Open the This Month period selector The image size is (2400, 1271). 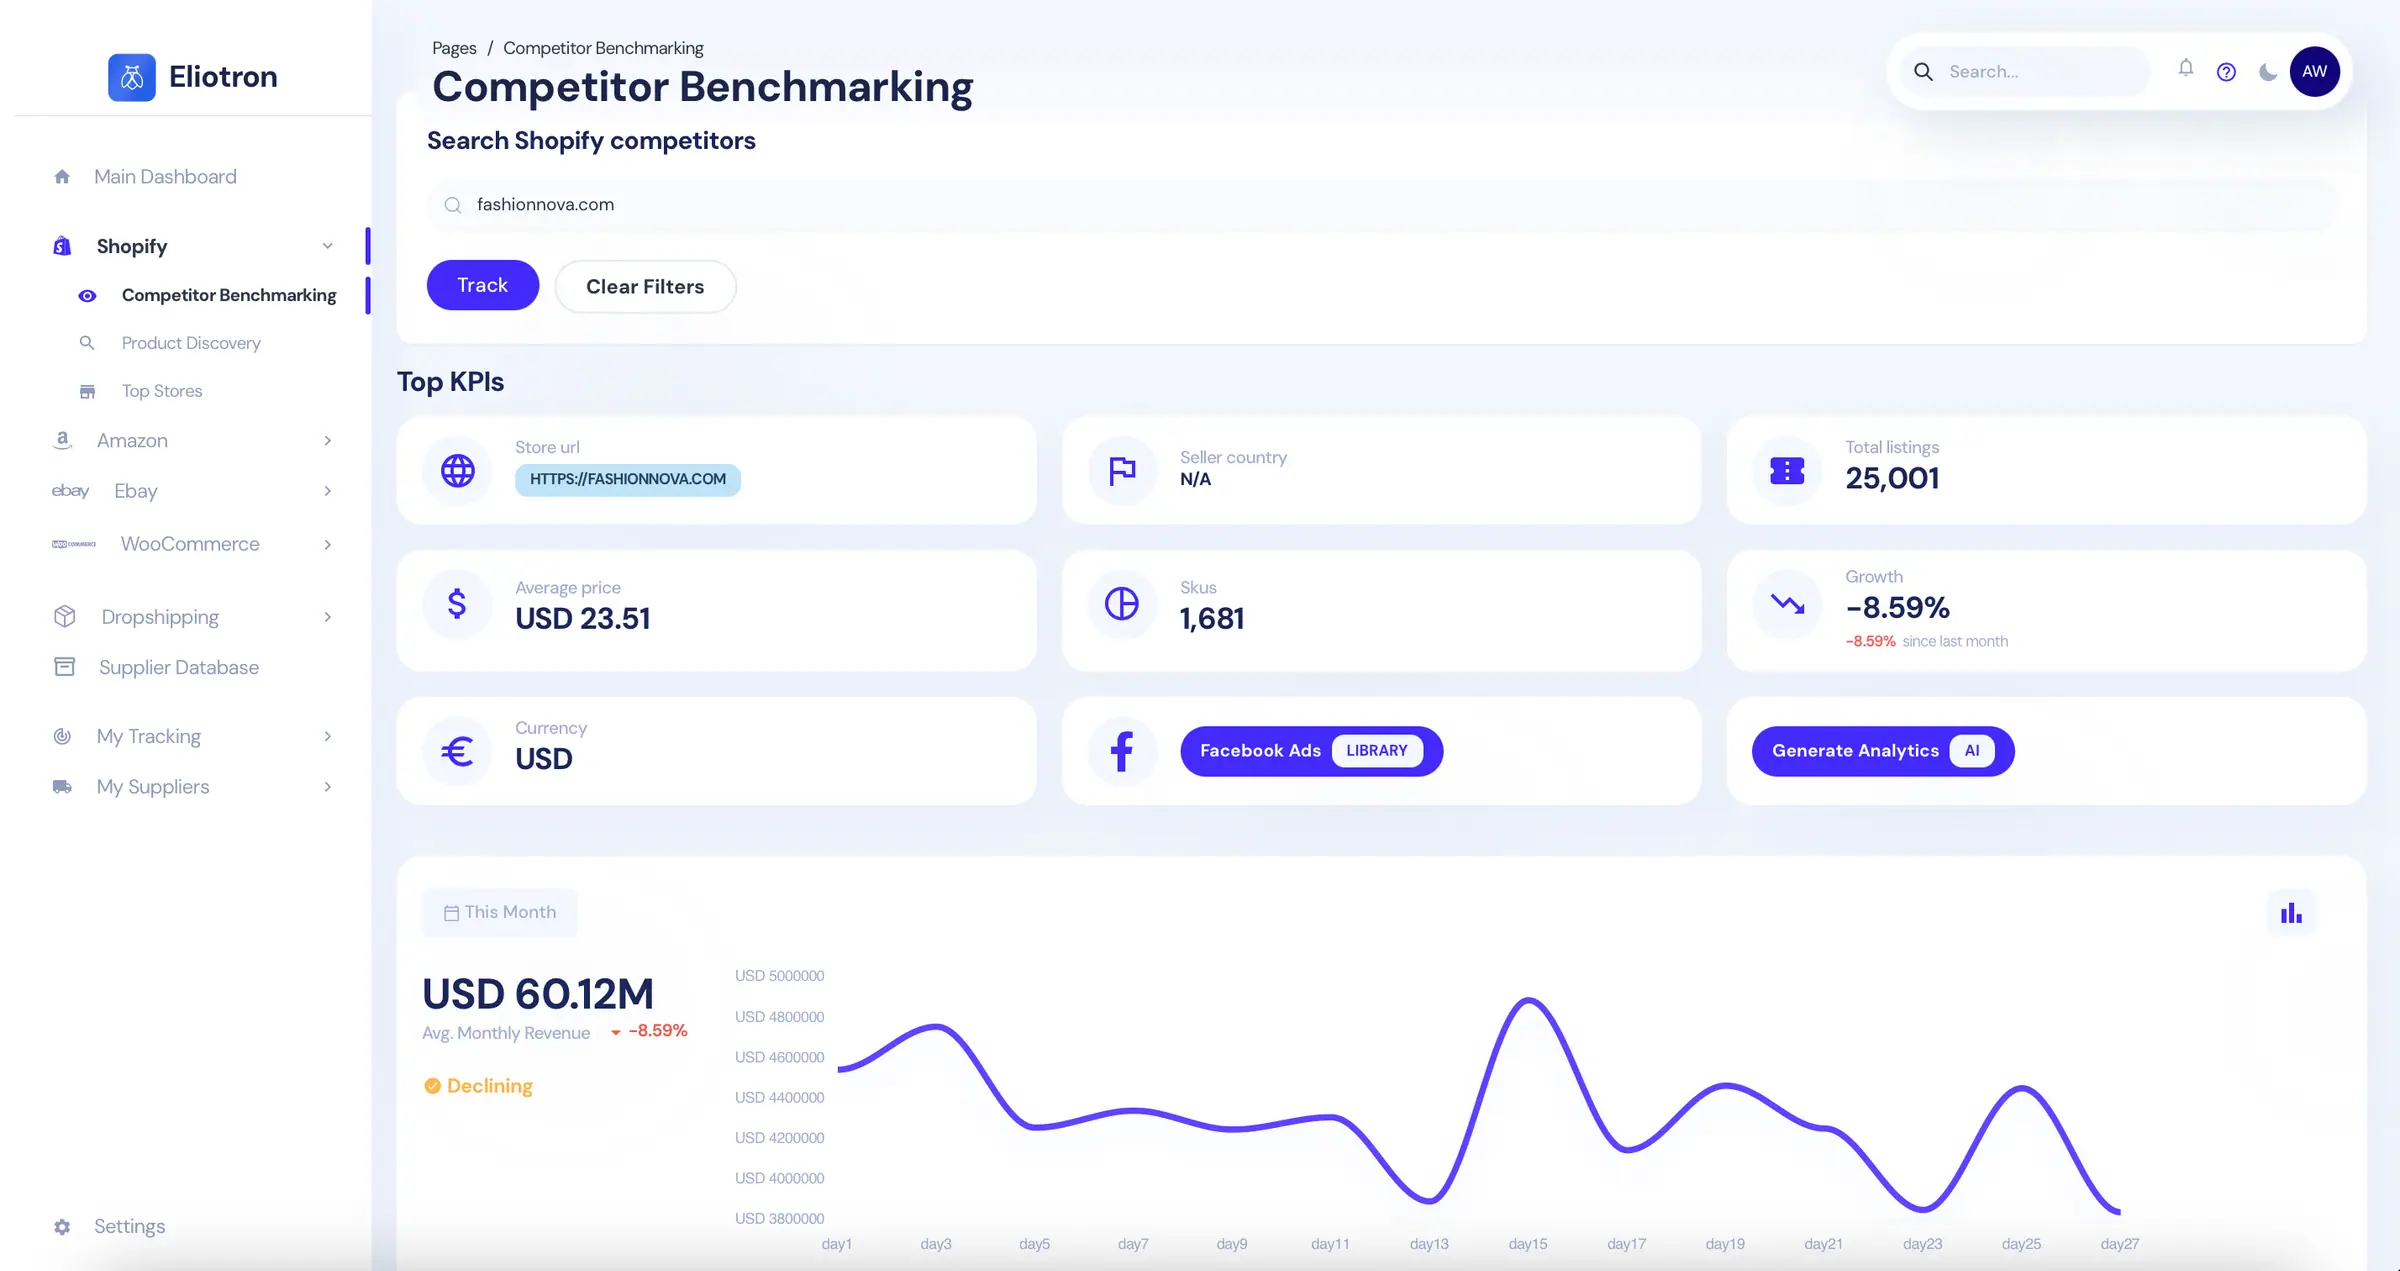pos(499,912)
